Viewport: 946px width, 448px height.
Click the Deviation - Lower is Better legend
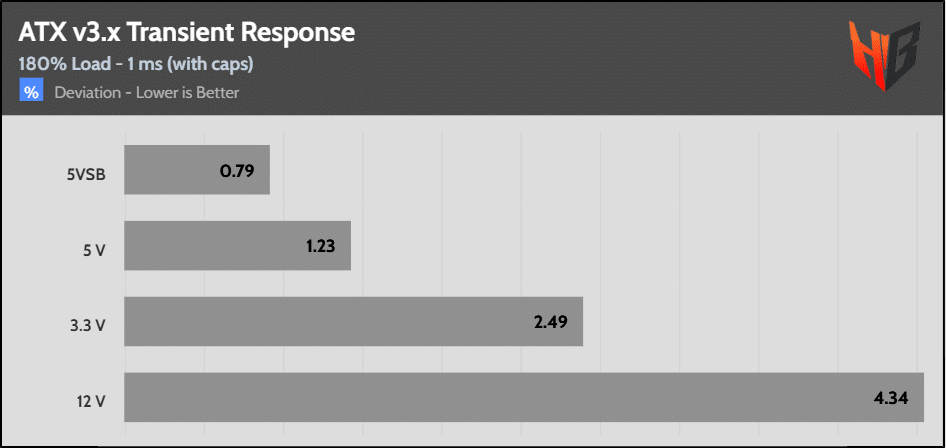click(147, 93)
